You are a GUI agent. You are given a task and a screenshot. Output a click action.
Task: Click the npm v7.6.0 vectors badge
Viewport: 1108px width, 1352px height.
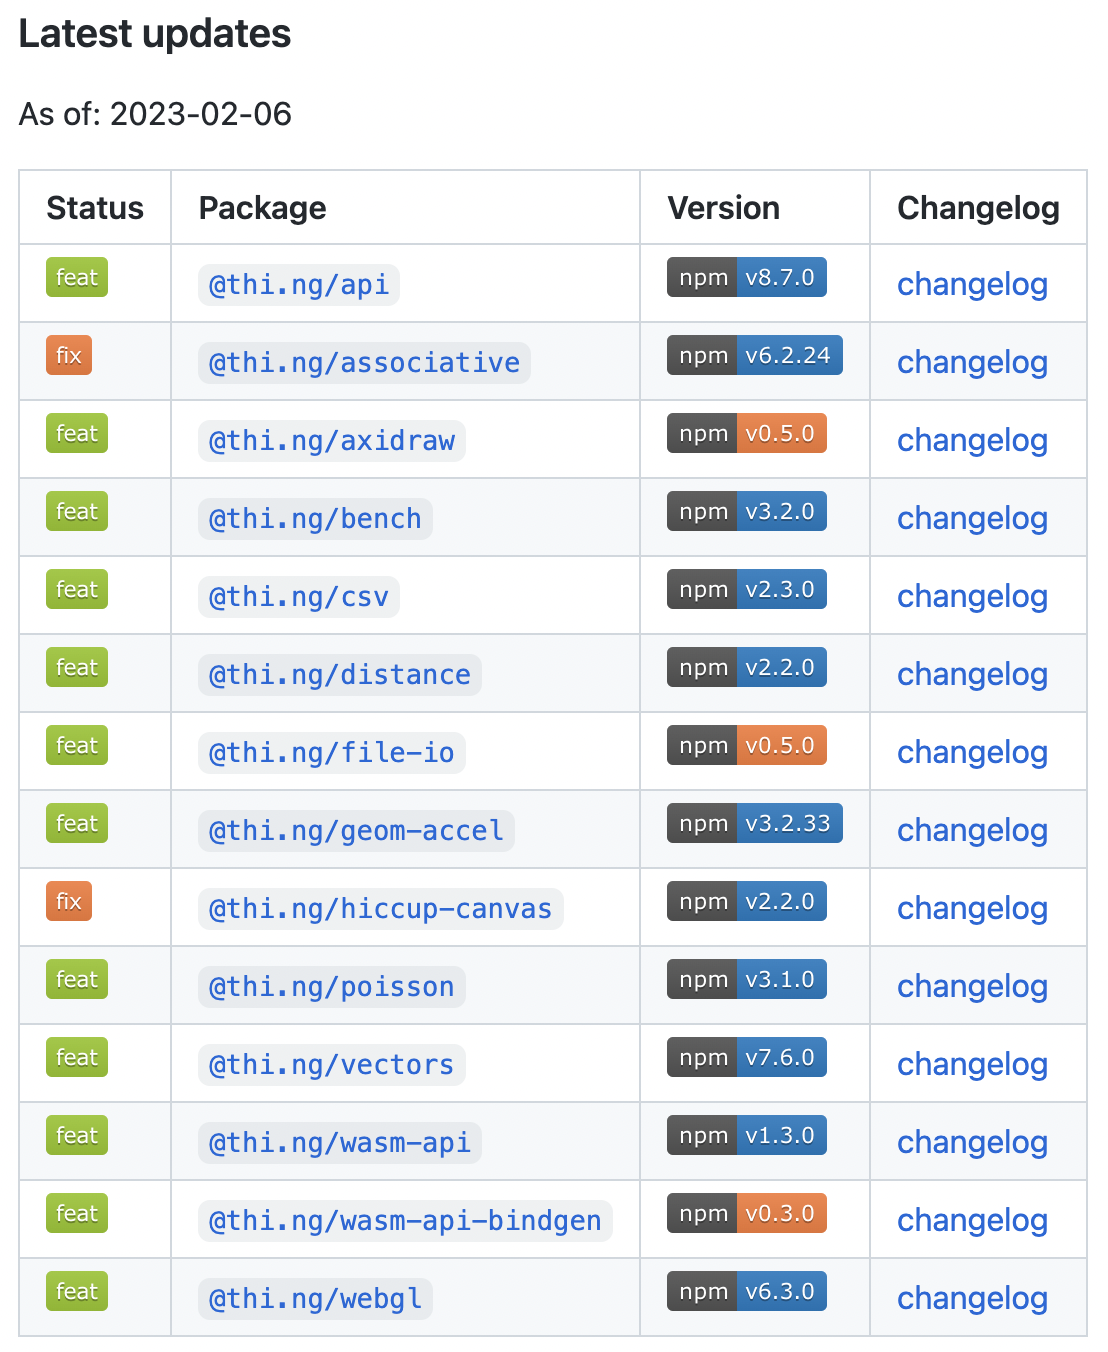pos(746,1058)
